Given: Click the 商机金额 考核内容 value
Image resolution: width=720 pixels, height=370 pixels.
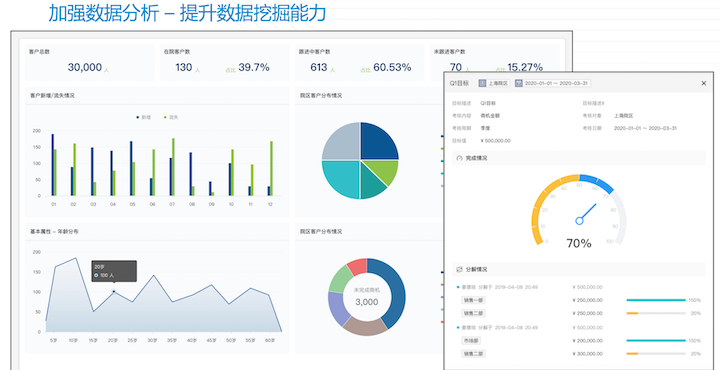Looking at the screenshot, I should 490,116.
